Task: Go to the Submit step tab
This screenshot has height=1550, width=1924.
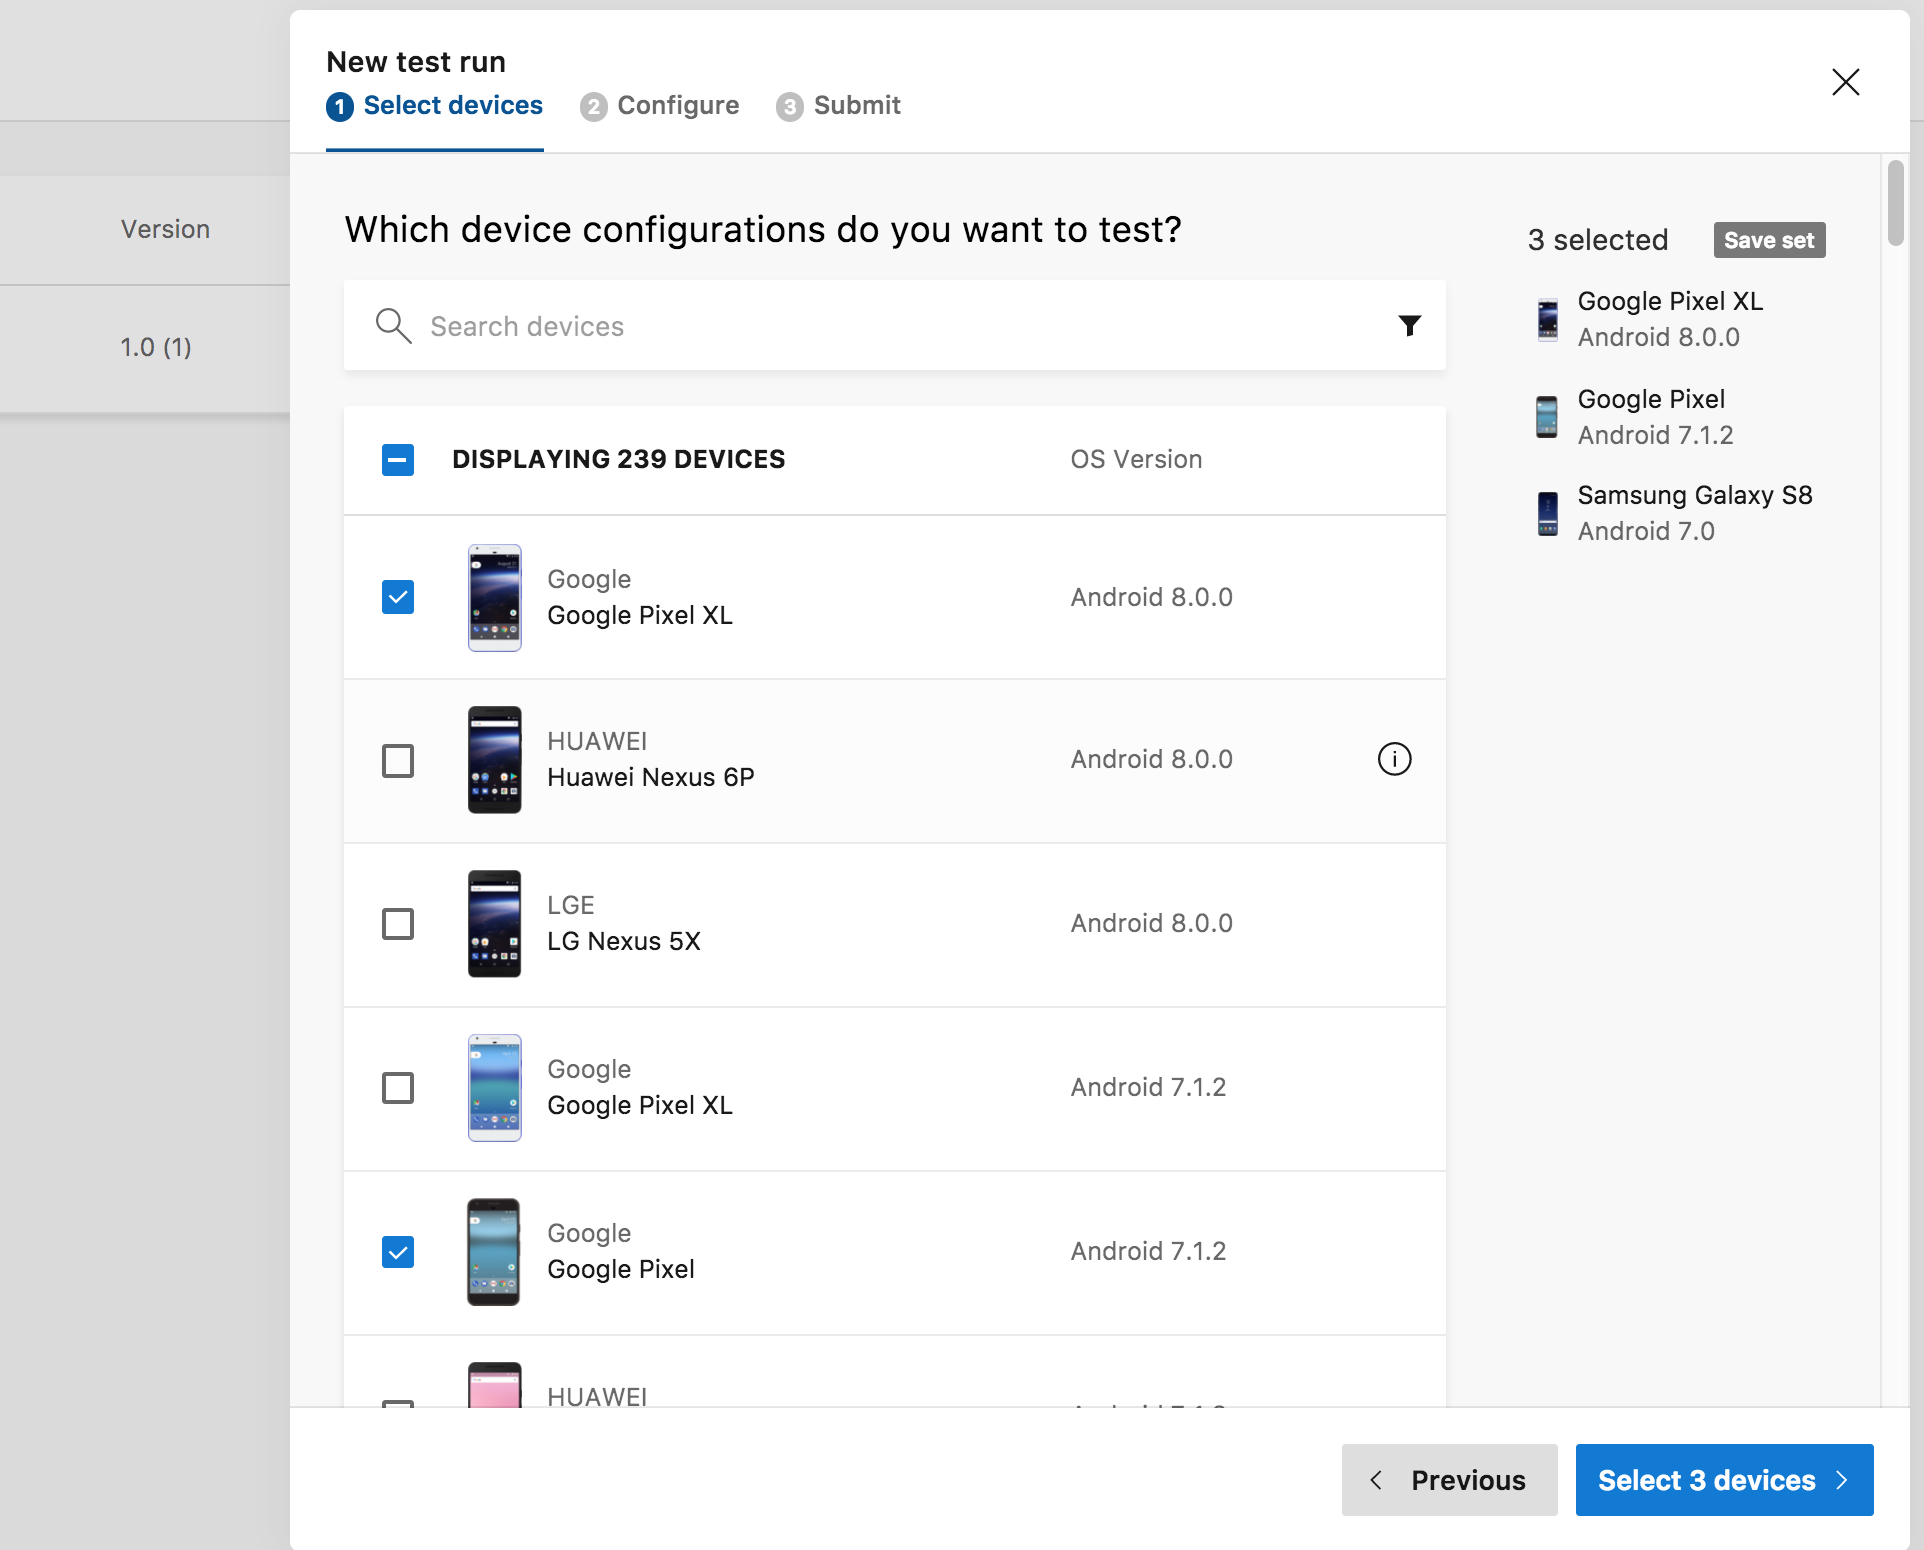Action: (856, 106)
